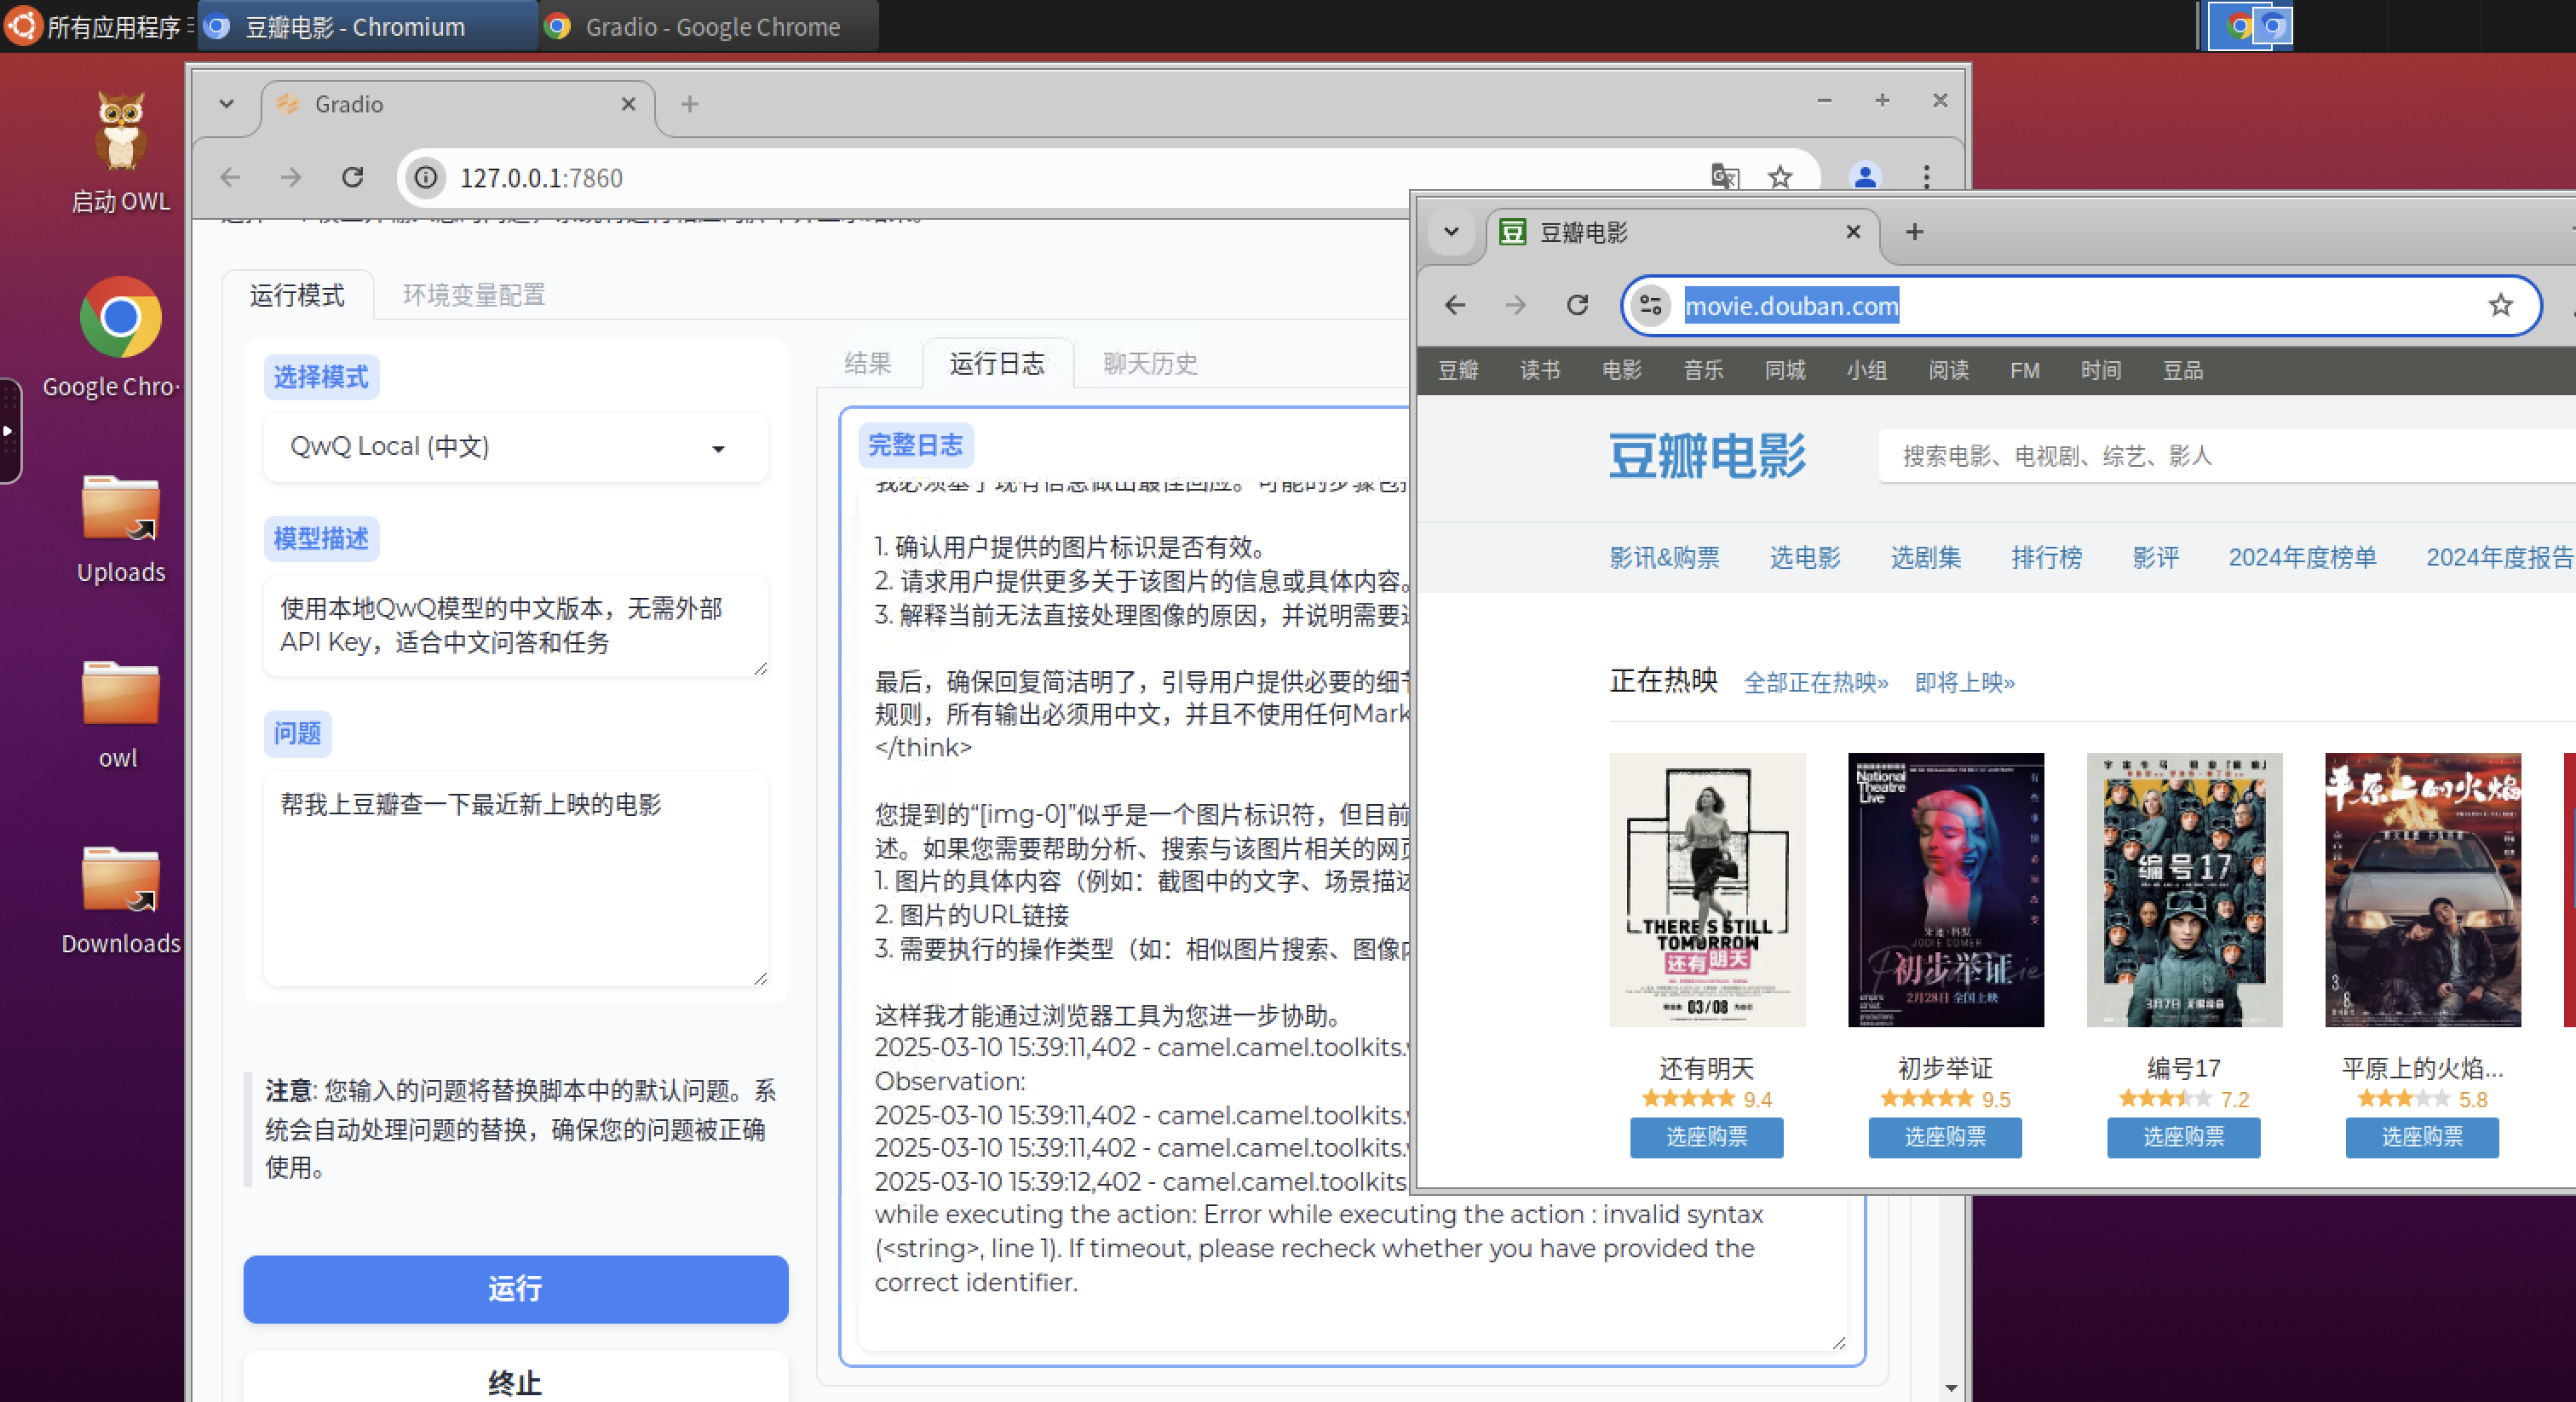Viewport: 2576px width, 1402px height.
Task: Open the 即将上映» link
Action: point(1965,682)
